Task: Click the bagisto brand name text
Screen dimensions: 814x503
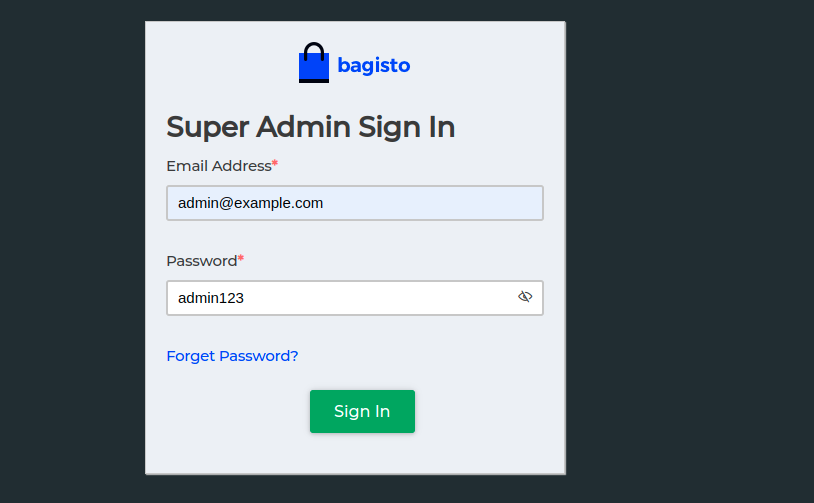Action: [x=374, y=65]
